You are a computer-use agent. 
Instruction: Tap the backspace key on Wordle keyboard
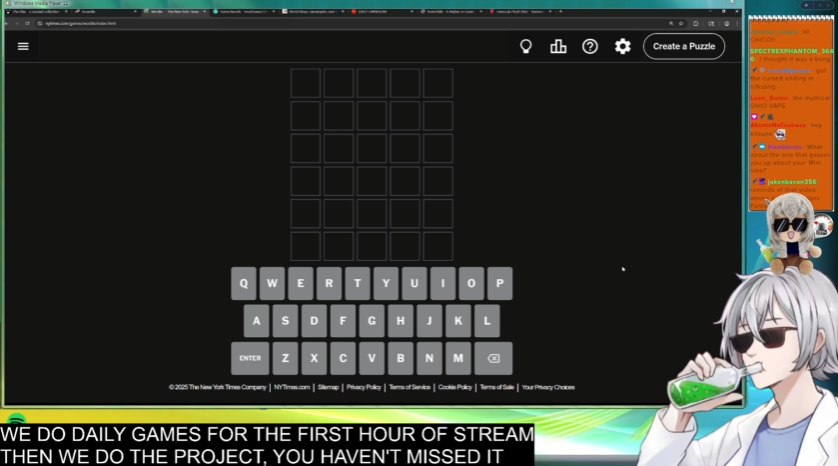coord(493,358)
